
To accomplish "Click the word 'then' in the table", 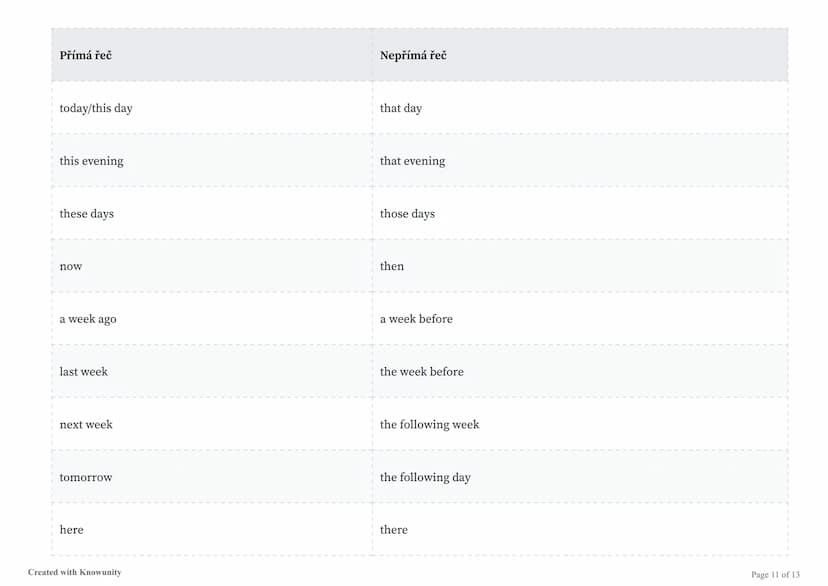I will (392, 266).
